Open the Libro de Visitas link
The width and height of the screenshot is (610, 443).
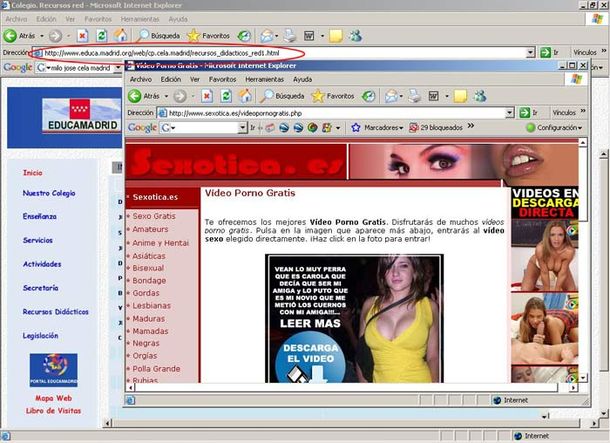(53, 411)
